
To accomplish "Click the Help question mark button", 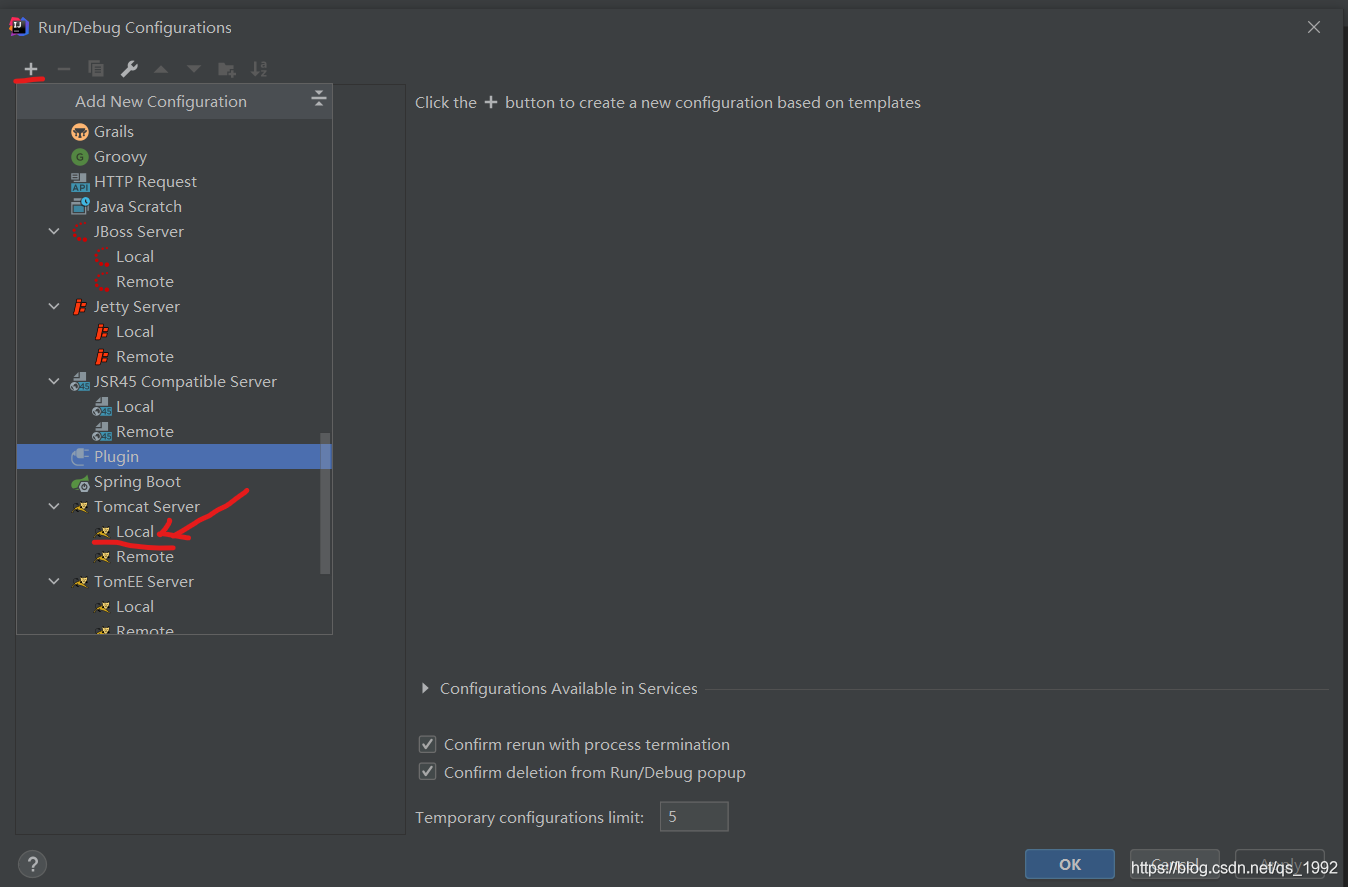I will 32,864.
